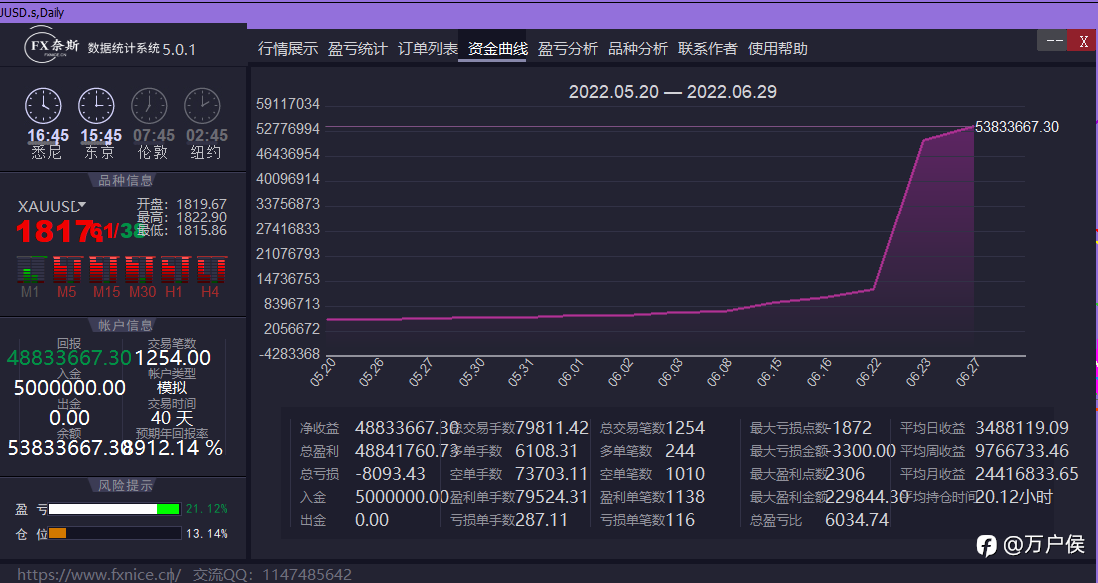Click the 13.14% position percentage
This screenshot has height=583, width=1098.
(x=207, y=533)
